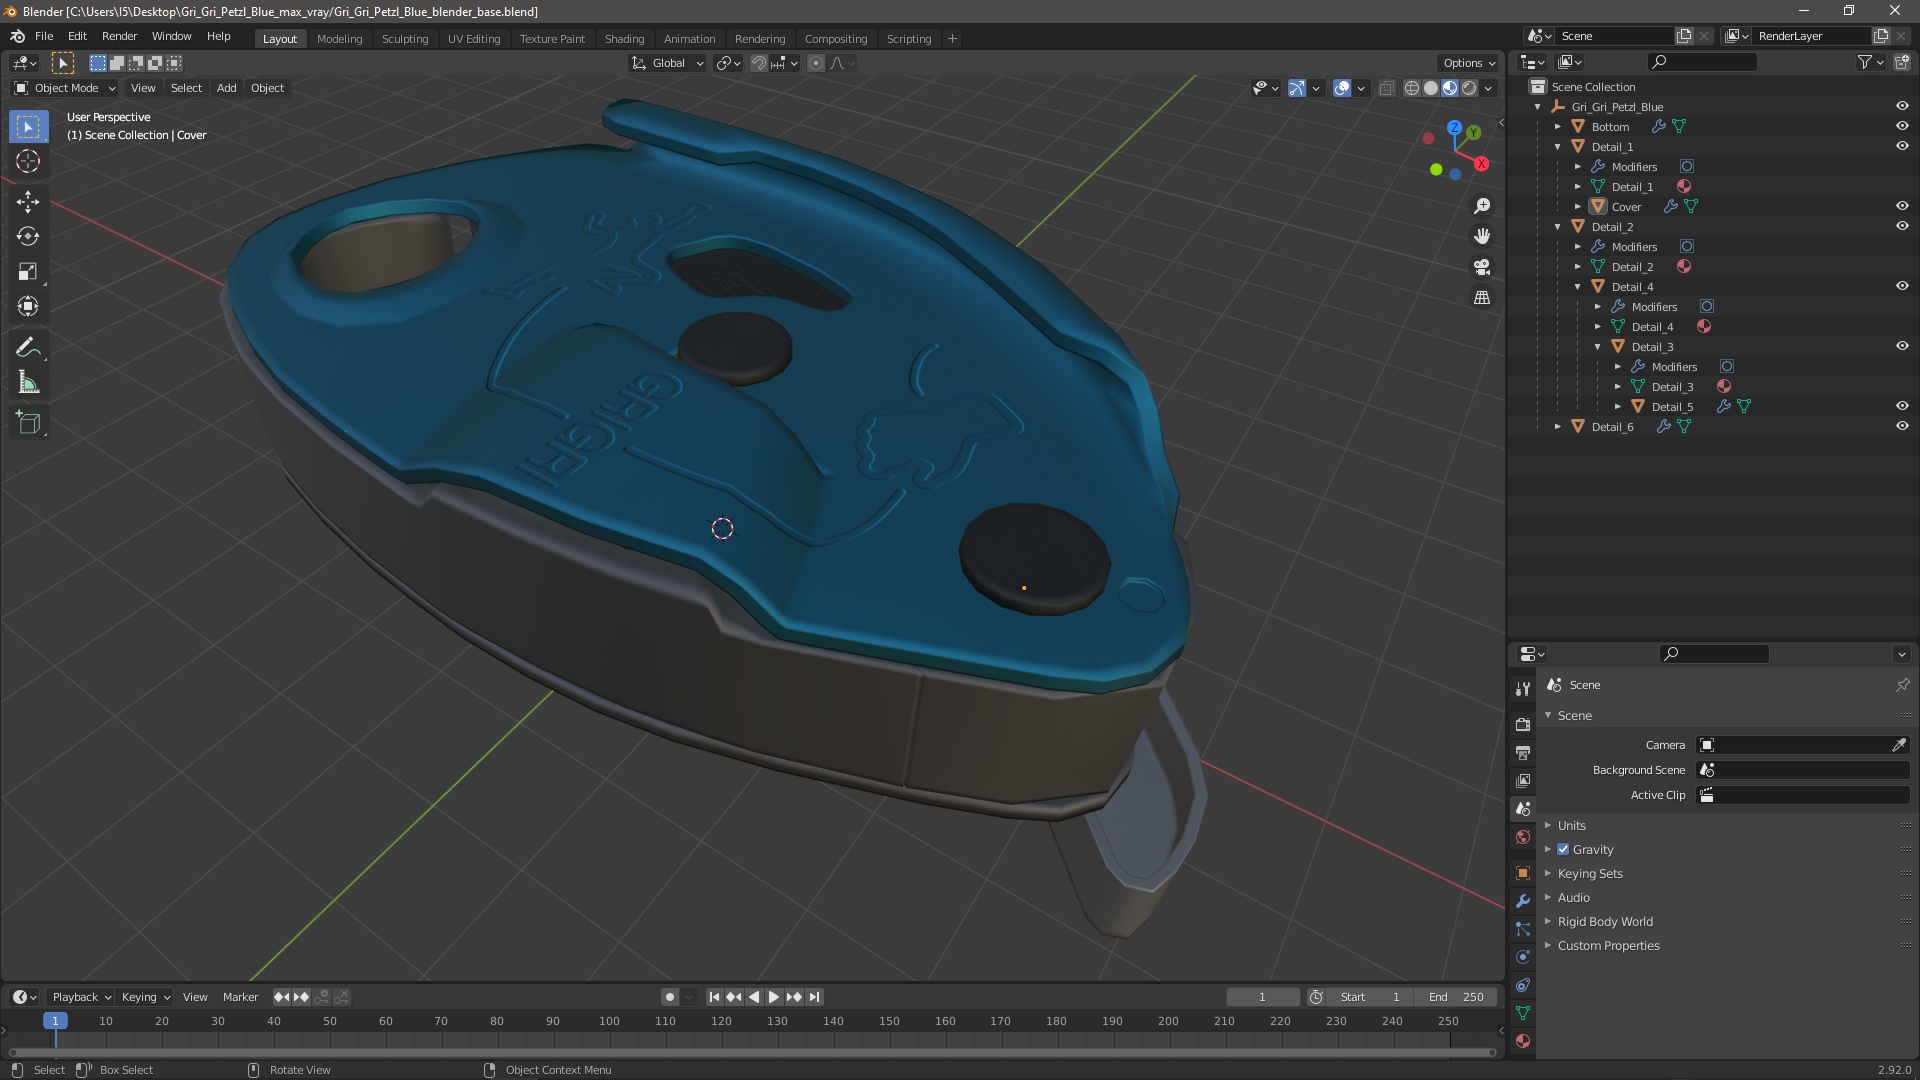This screenshot has height=1080, width=1920.
Task: Switch to the Shading workspace tab
Action: pos(624,39)
